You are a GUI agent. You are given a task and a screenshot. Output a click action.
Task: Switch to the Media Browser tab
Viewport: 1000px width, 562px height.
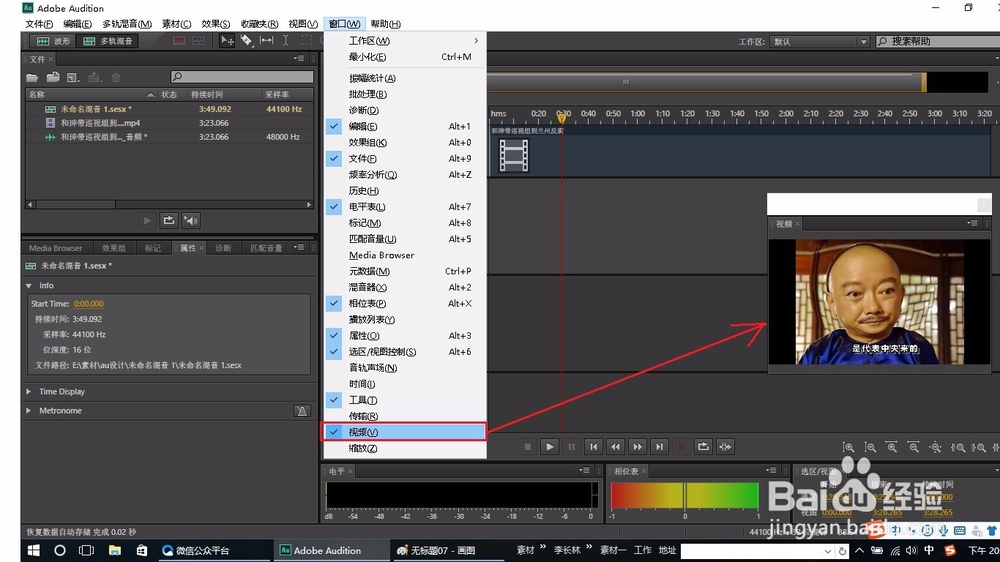pos(55,248)
